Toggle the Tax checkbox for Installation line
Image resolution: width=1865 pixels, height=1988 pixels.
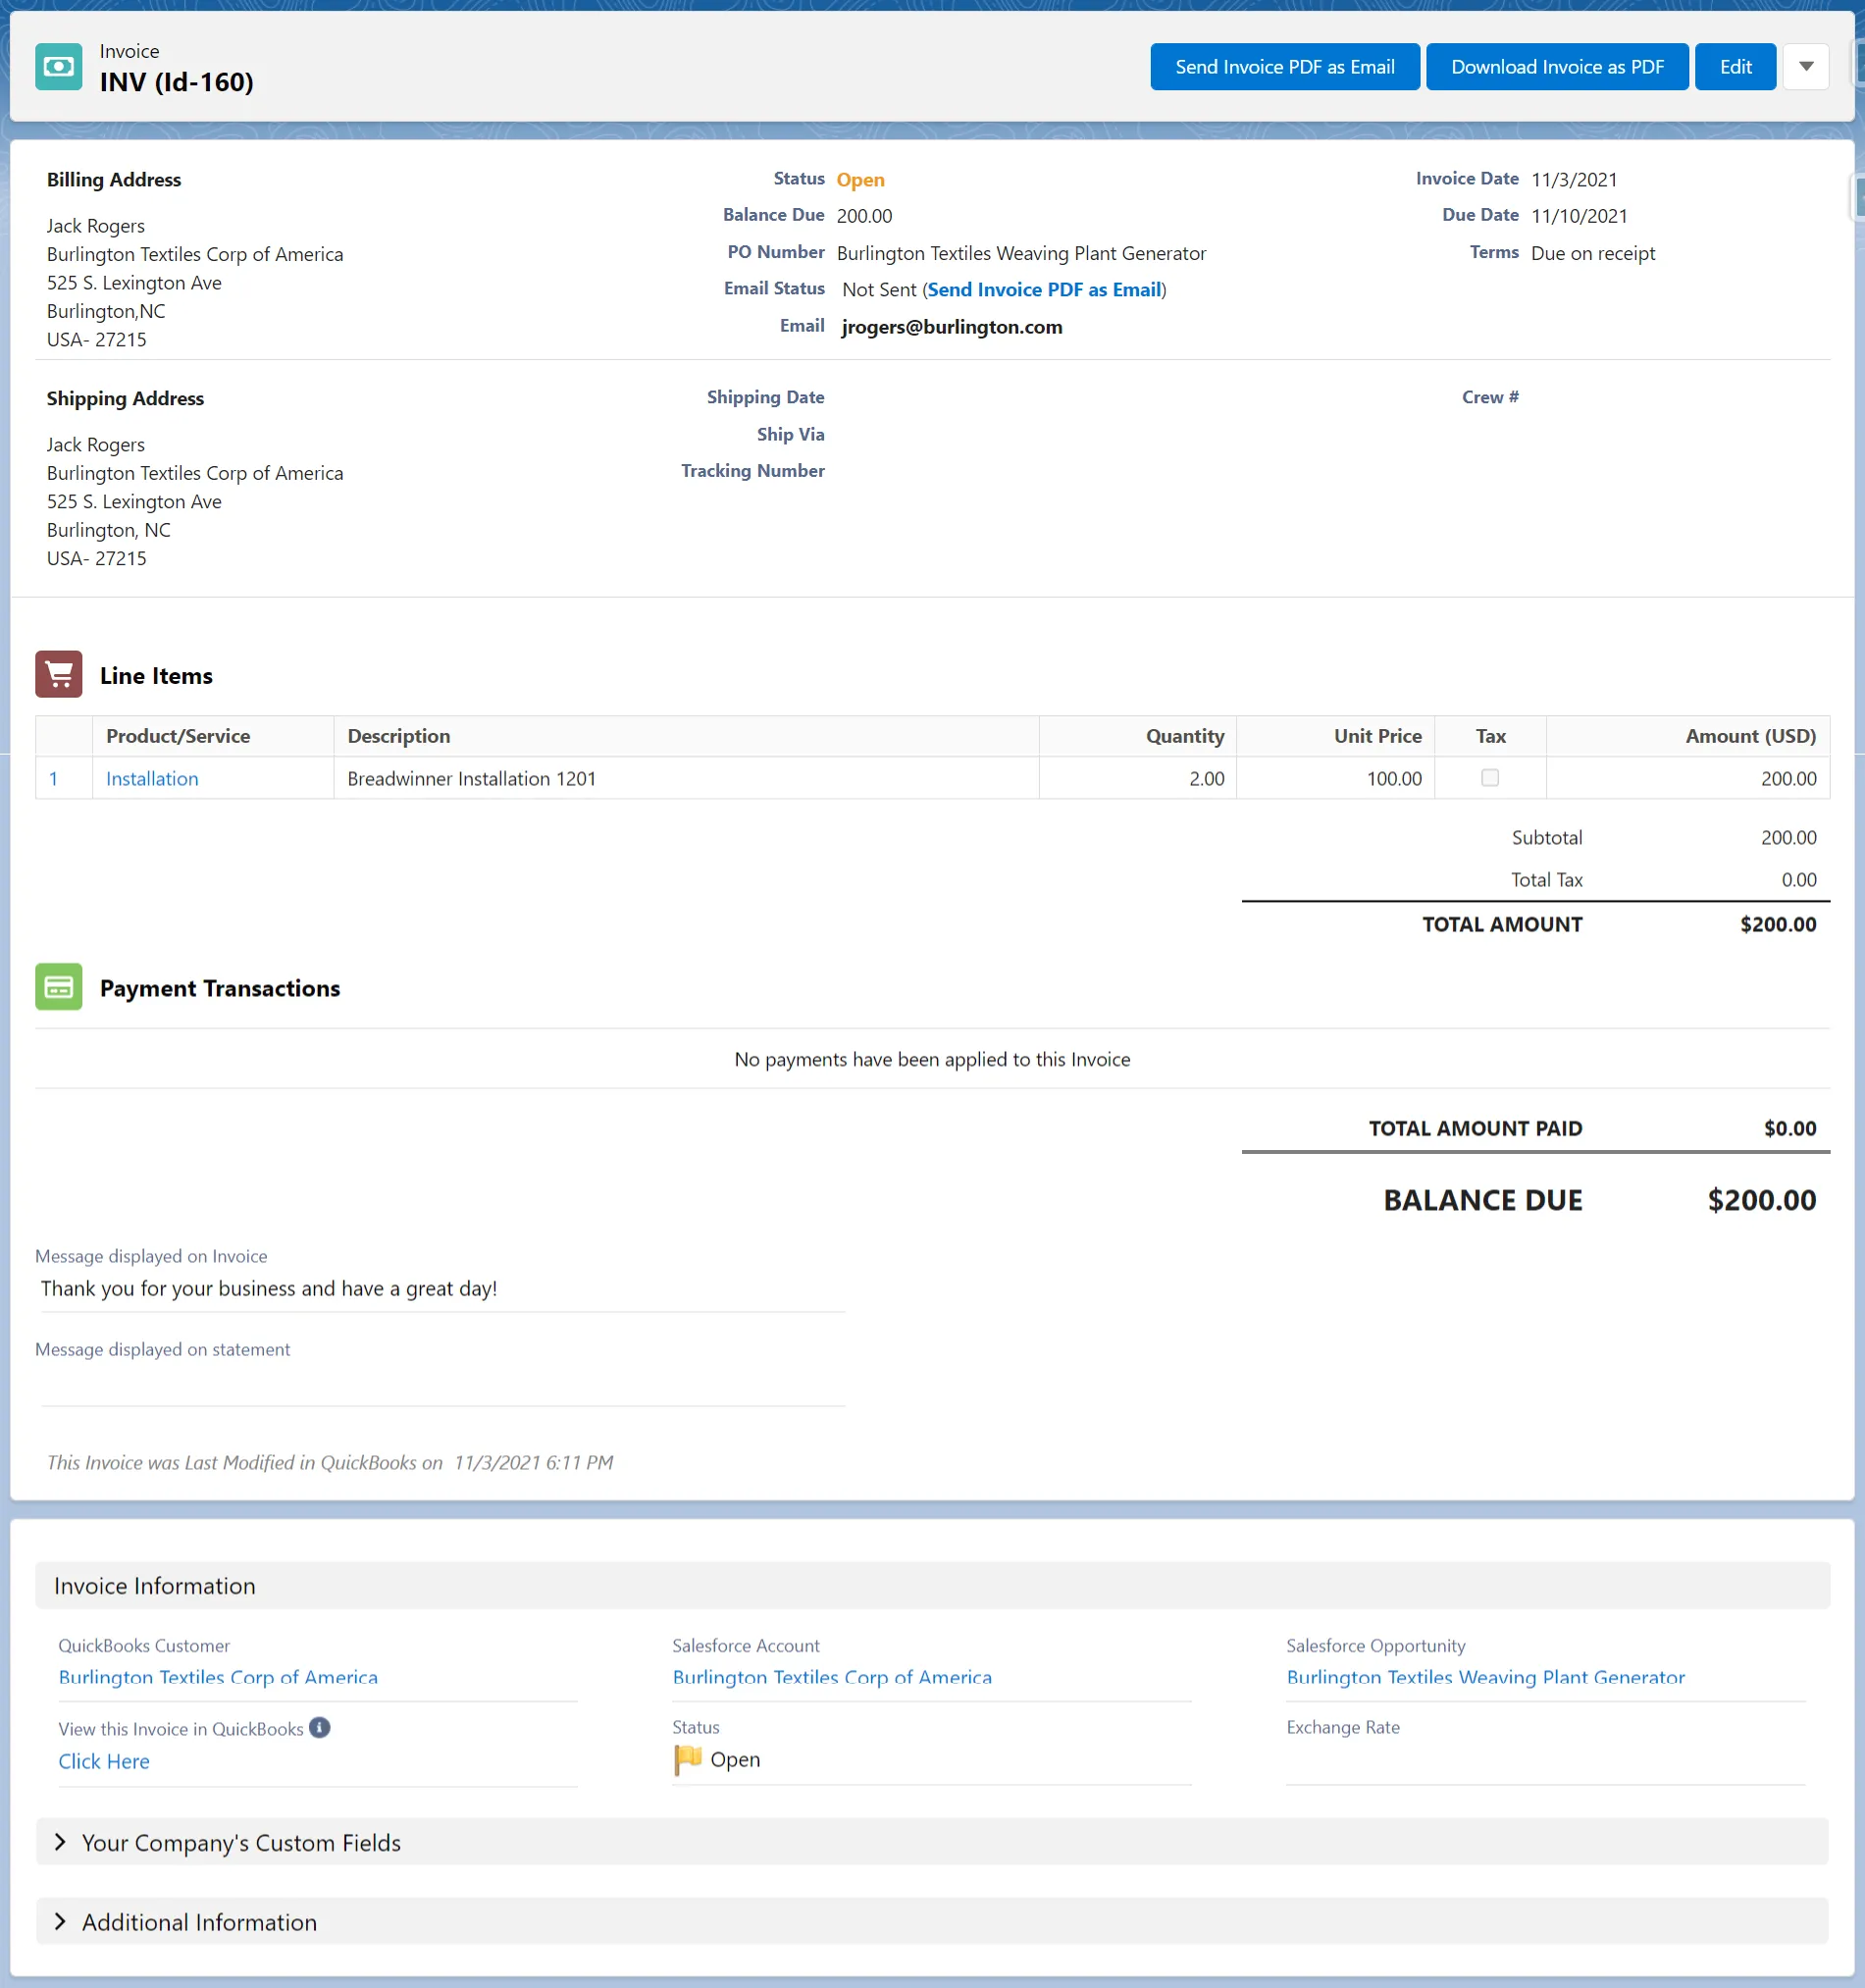(1490, 778)
